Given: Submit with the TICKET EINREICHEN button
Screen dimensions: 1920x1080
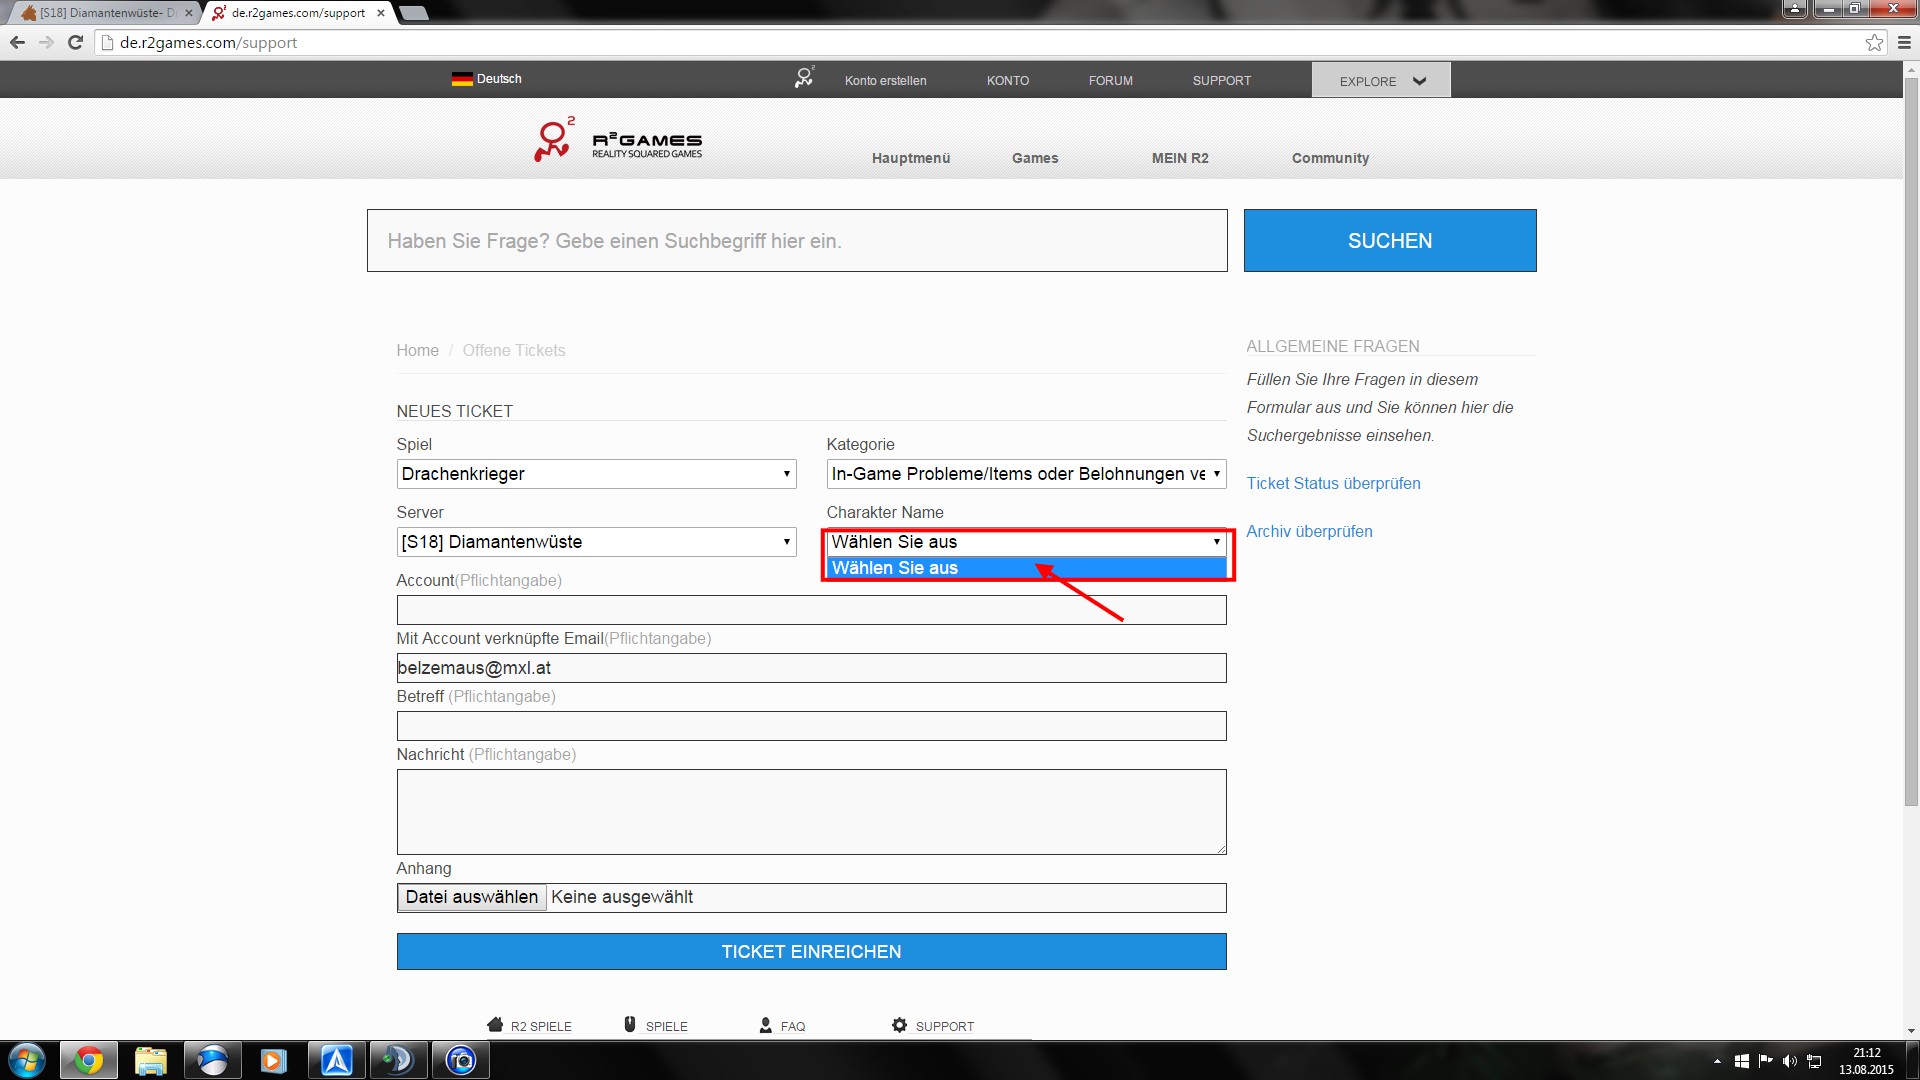Looking at the screenshot, I should click(x=811, y=952).
